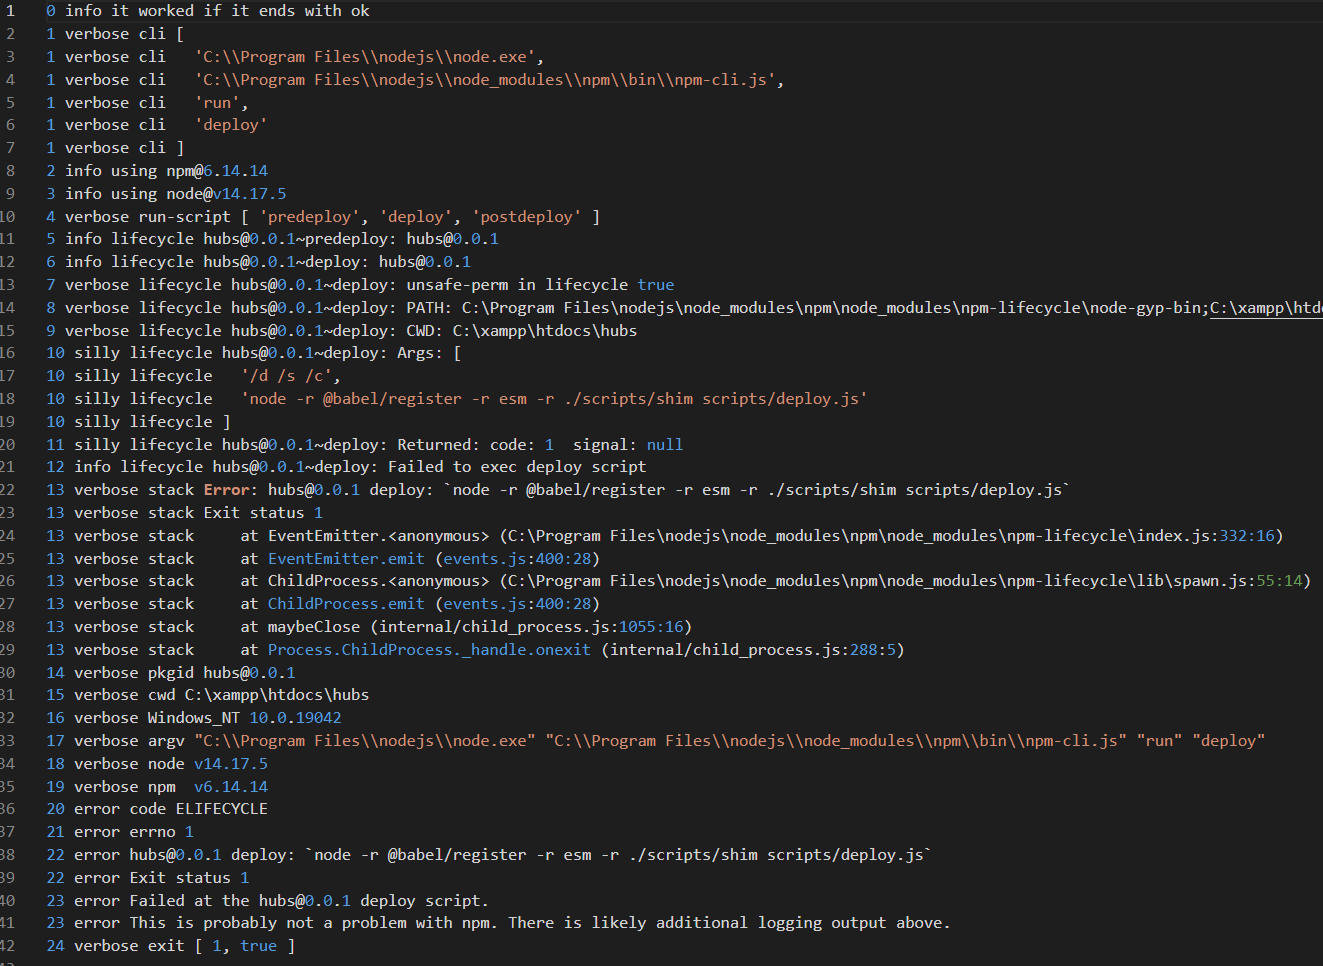
Task: Click 'verbose npm v6.14.14' text
Action: [x=171, y=787]
